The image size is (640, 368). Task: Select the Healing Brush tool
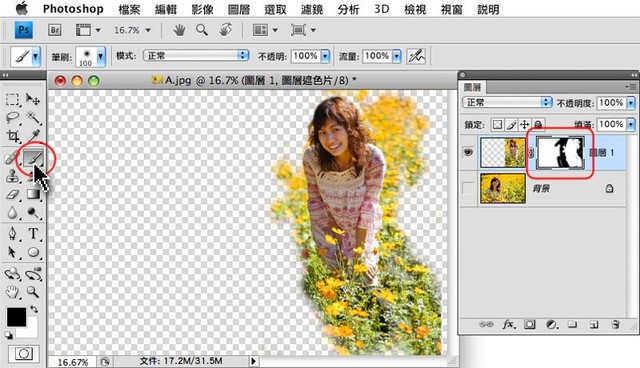[x=11, y=158]
